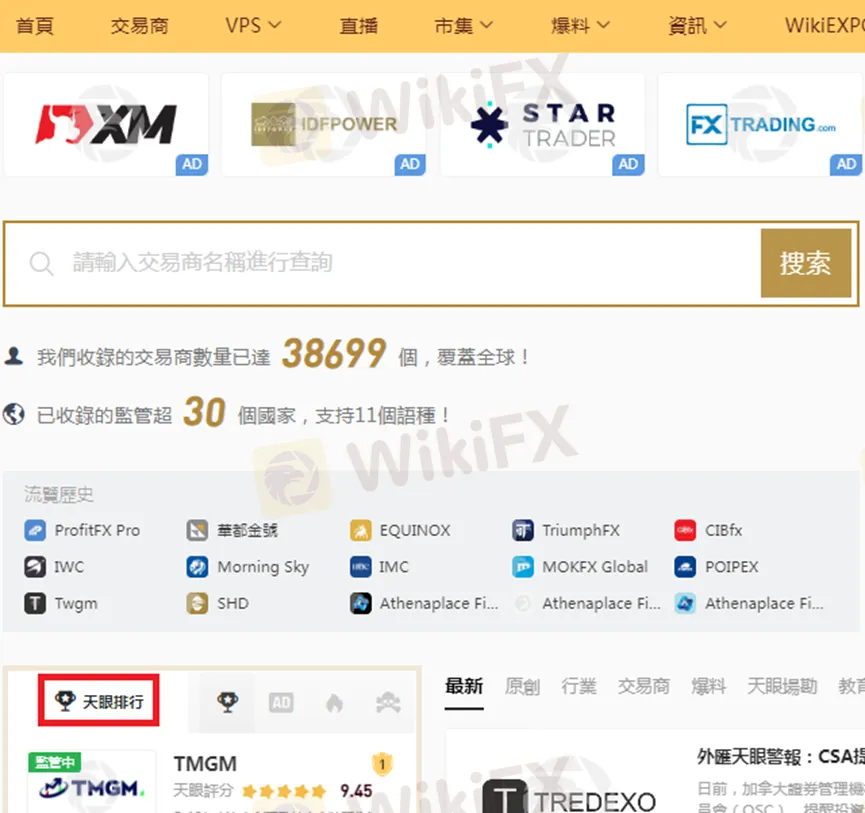Click the rank 1 shield badge on TMGM
This screenshot has width=865, height=813.
pyautogui.click(x=382, y=764)
